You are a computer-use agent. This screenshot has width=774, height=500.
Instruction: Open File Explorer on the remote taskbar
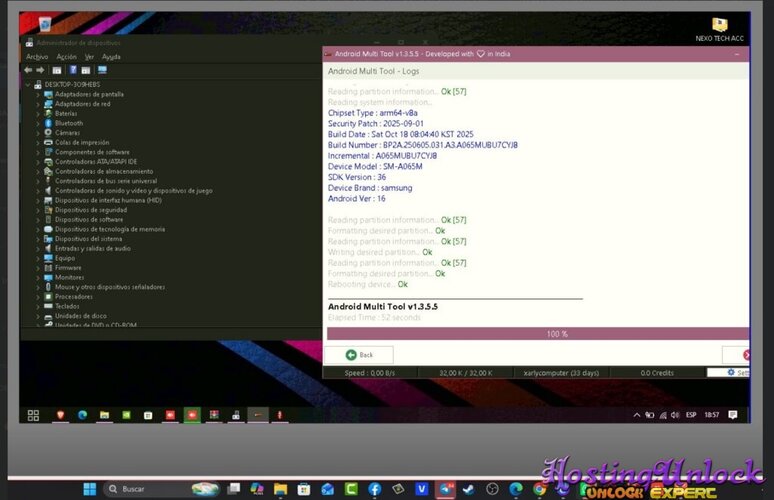(x=104, y=416)
